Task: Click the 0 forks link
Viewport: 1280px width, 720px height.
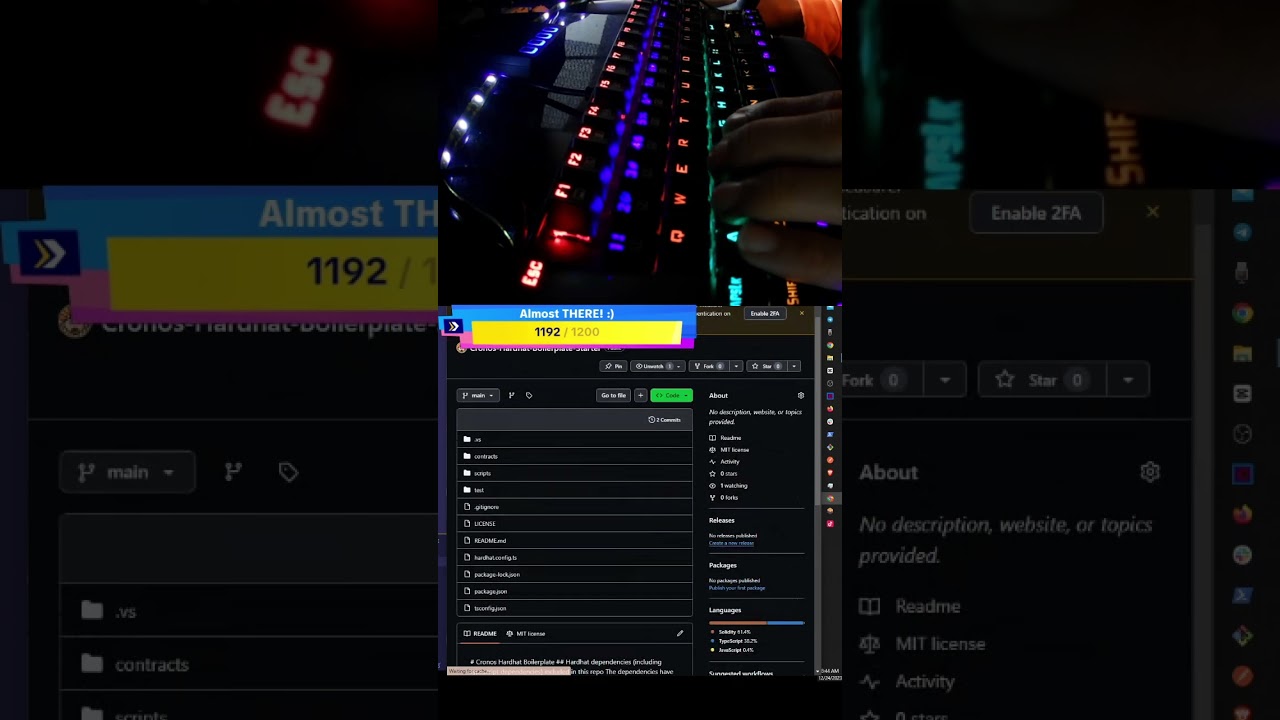Action: 724,498
